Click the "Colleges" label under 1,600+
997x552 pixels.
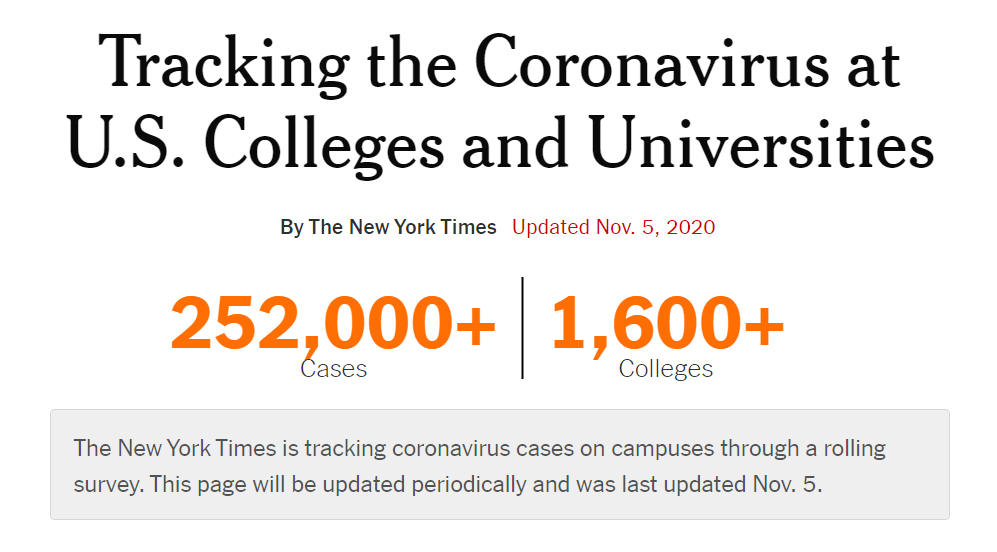[x=666, y=369]
